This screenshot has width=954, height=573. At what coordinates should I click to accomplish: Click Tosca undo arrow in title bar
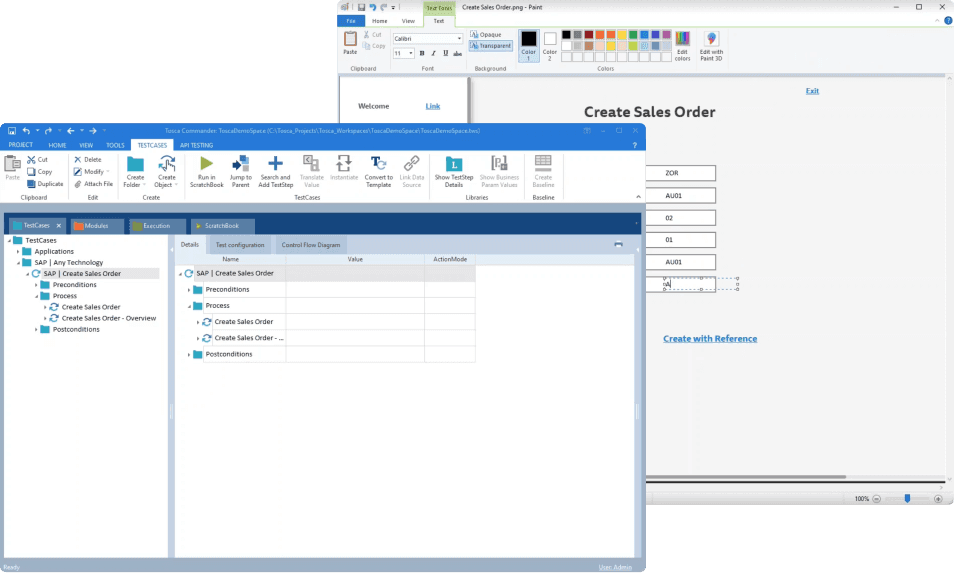pos(26,131)
